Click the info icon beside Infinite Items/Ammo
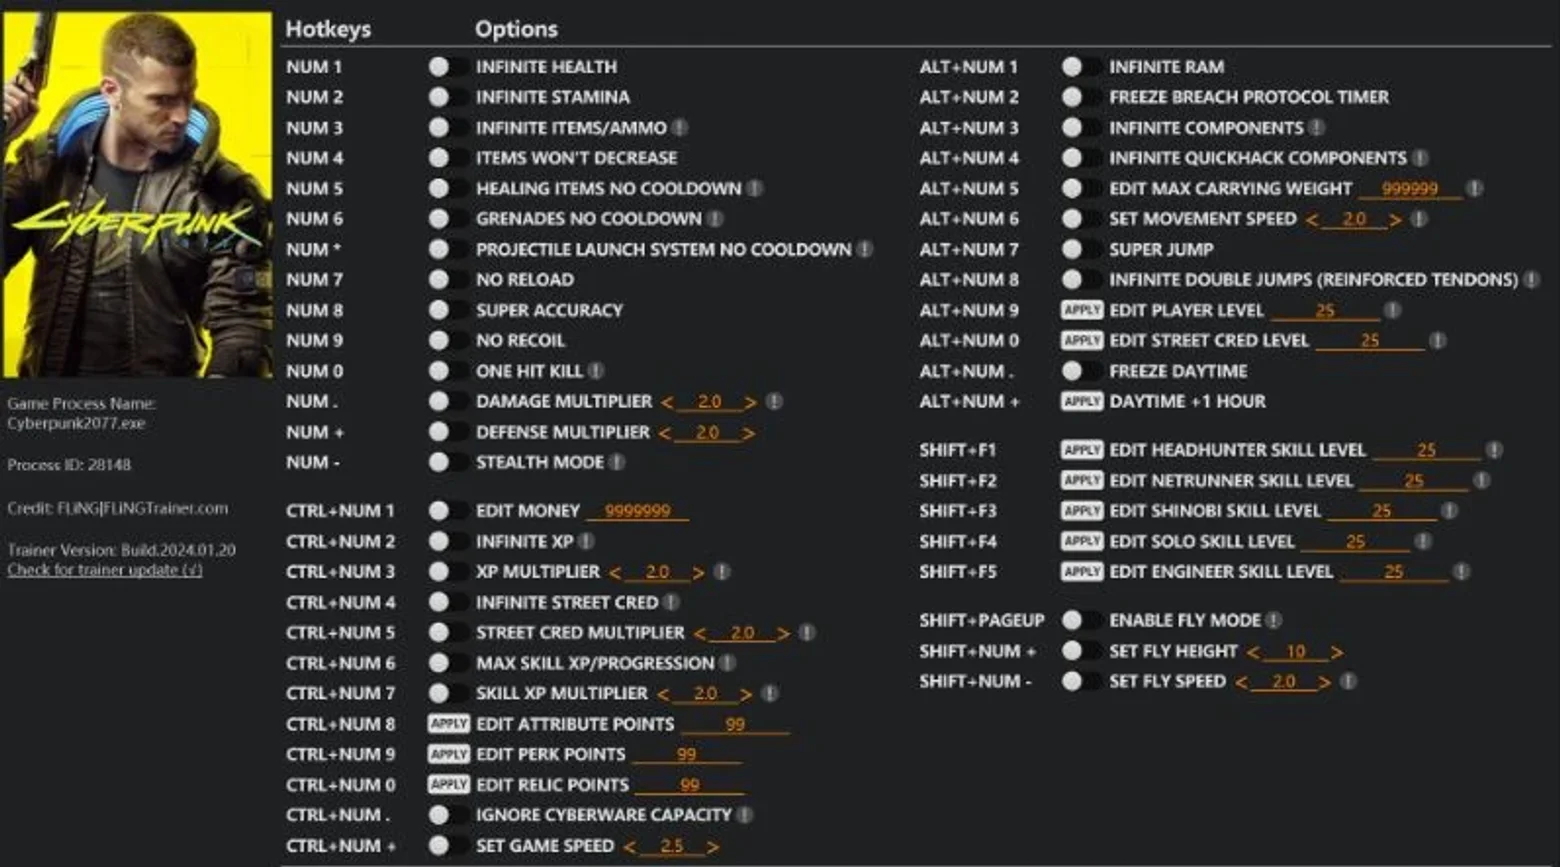The height and width of the screenshot is (867, 1560). pos(680,128)
